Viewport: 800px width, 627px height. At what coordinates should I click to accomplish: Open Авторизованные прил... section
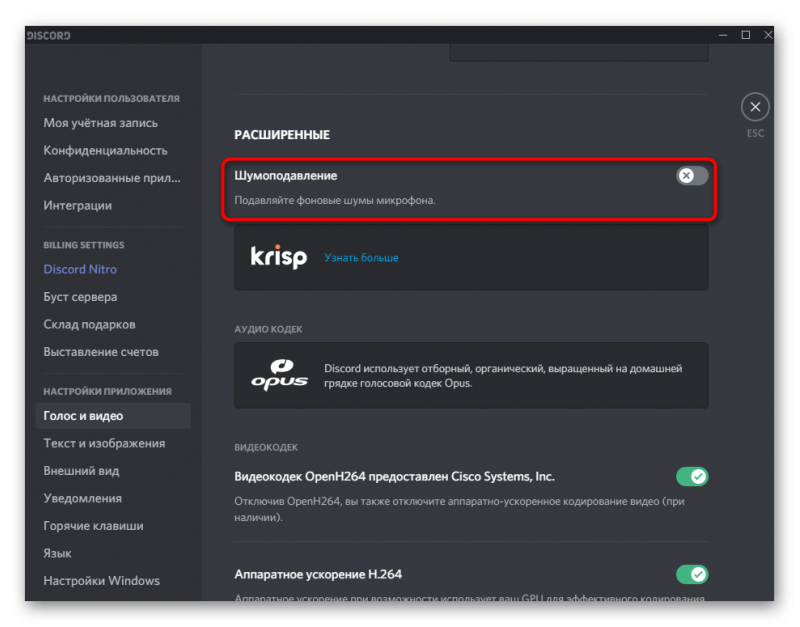point(112,178)
